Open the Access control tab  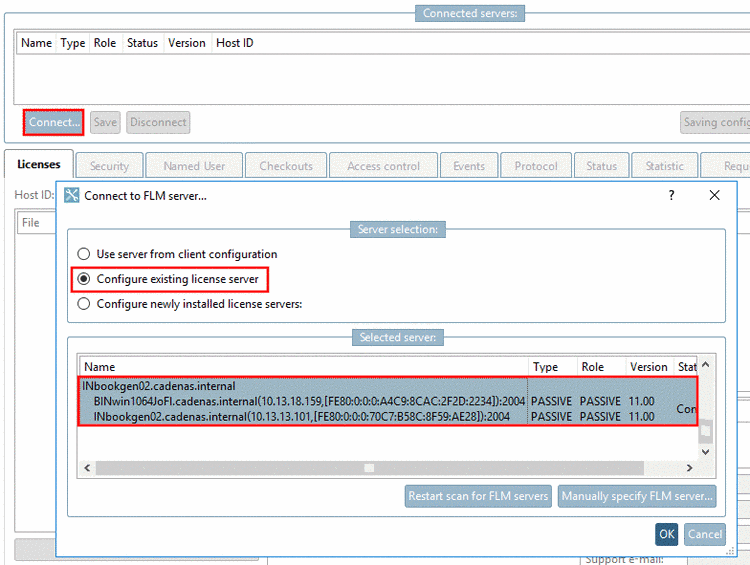[384, 166]
